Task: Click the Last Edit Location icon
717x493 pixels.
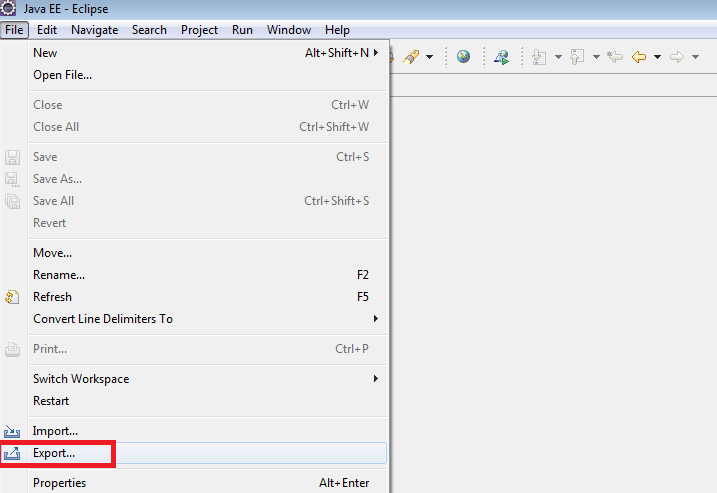Action: pyautogui.click(x=615, y=57)
